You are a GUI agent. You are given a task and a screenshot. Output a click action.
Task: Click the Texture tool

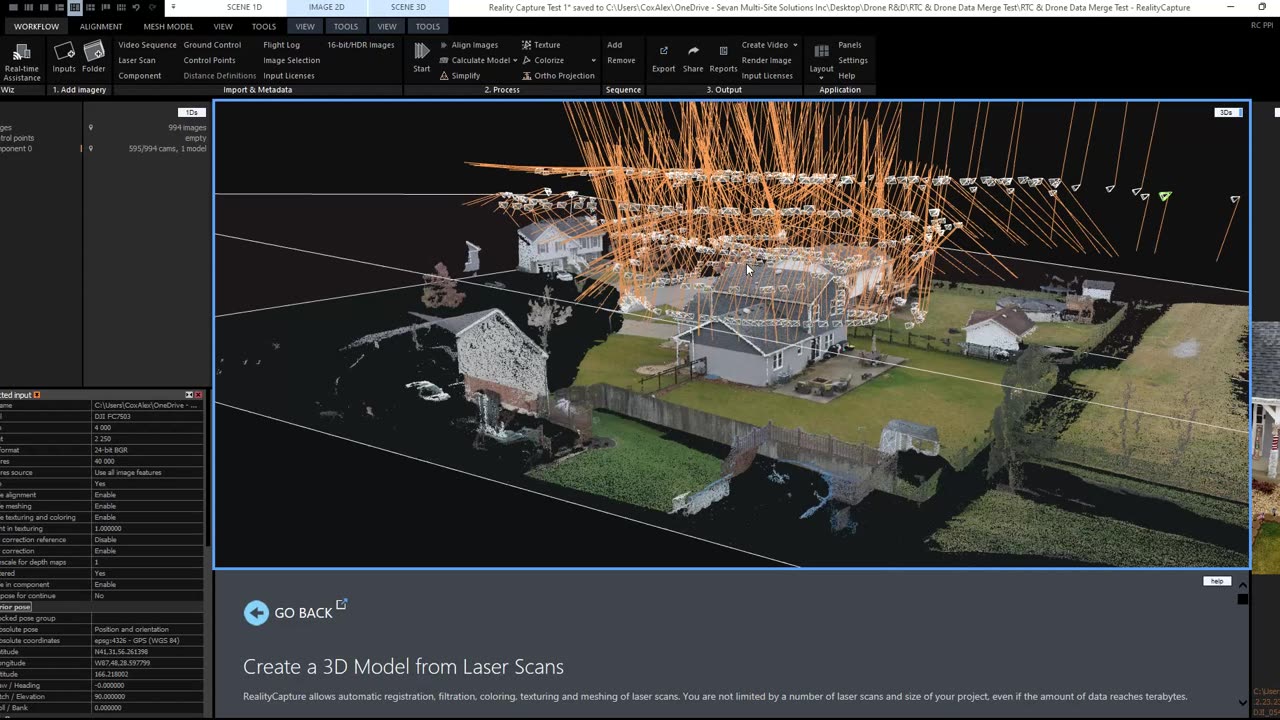pos(541,45)
